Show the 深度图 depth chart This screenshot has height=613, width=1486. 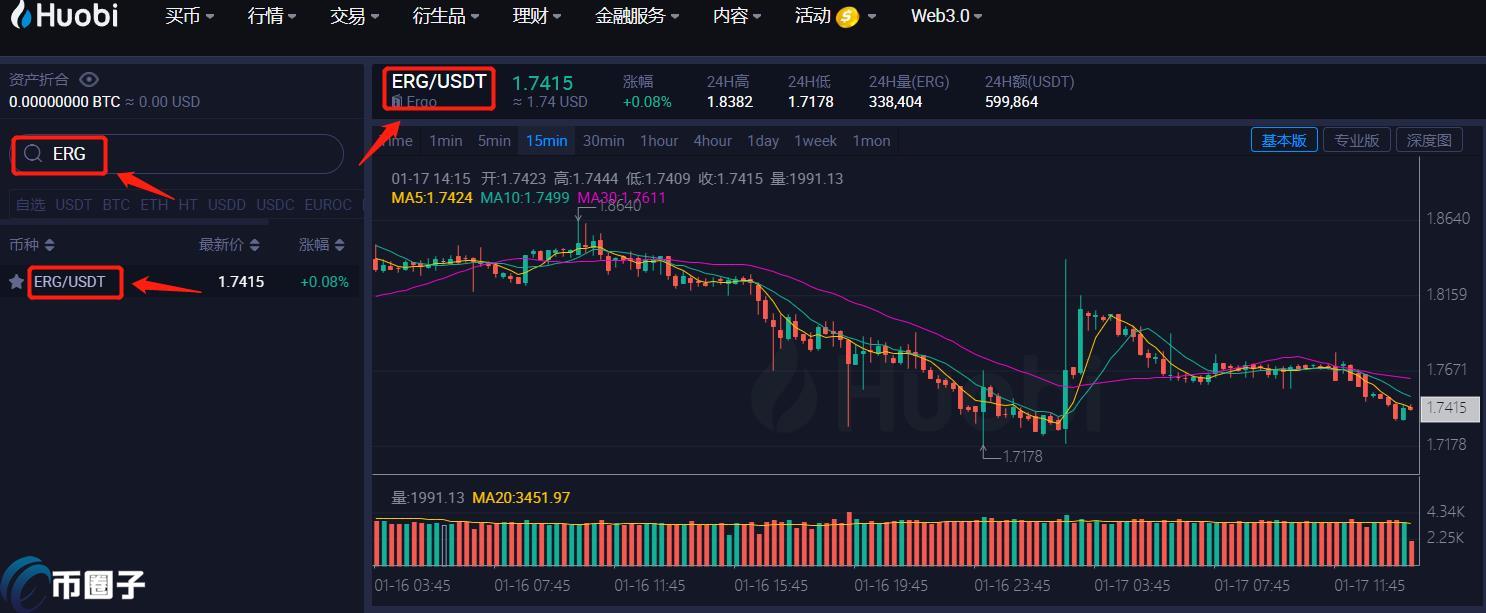point(1428,141)
